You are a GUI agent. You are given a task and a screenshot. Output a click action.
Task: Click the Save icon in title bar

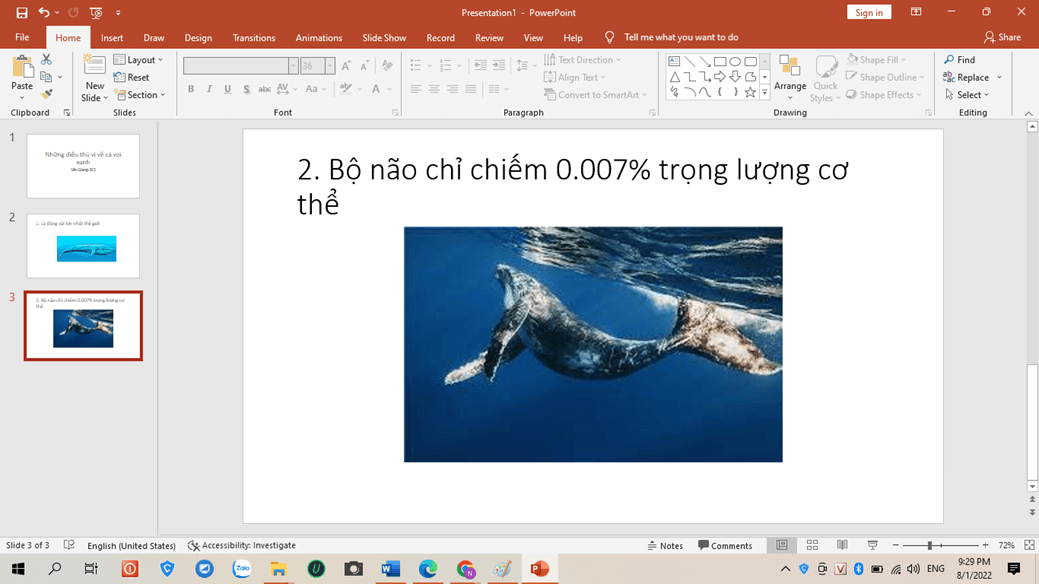tap(21, 13)
